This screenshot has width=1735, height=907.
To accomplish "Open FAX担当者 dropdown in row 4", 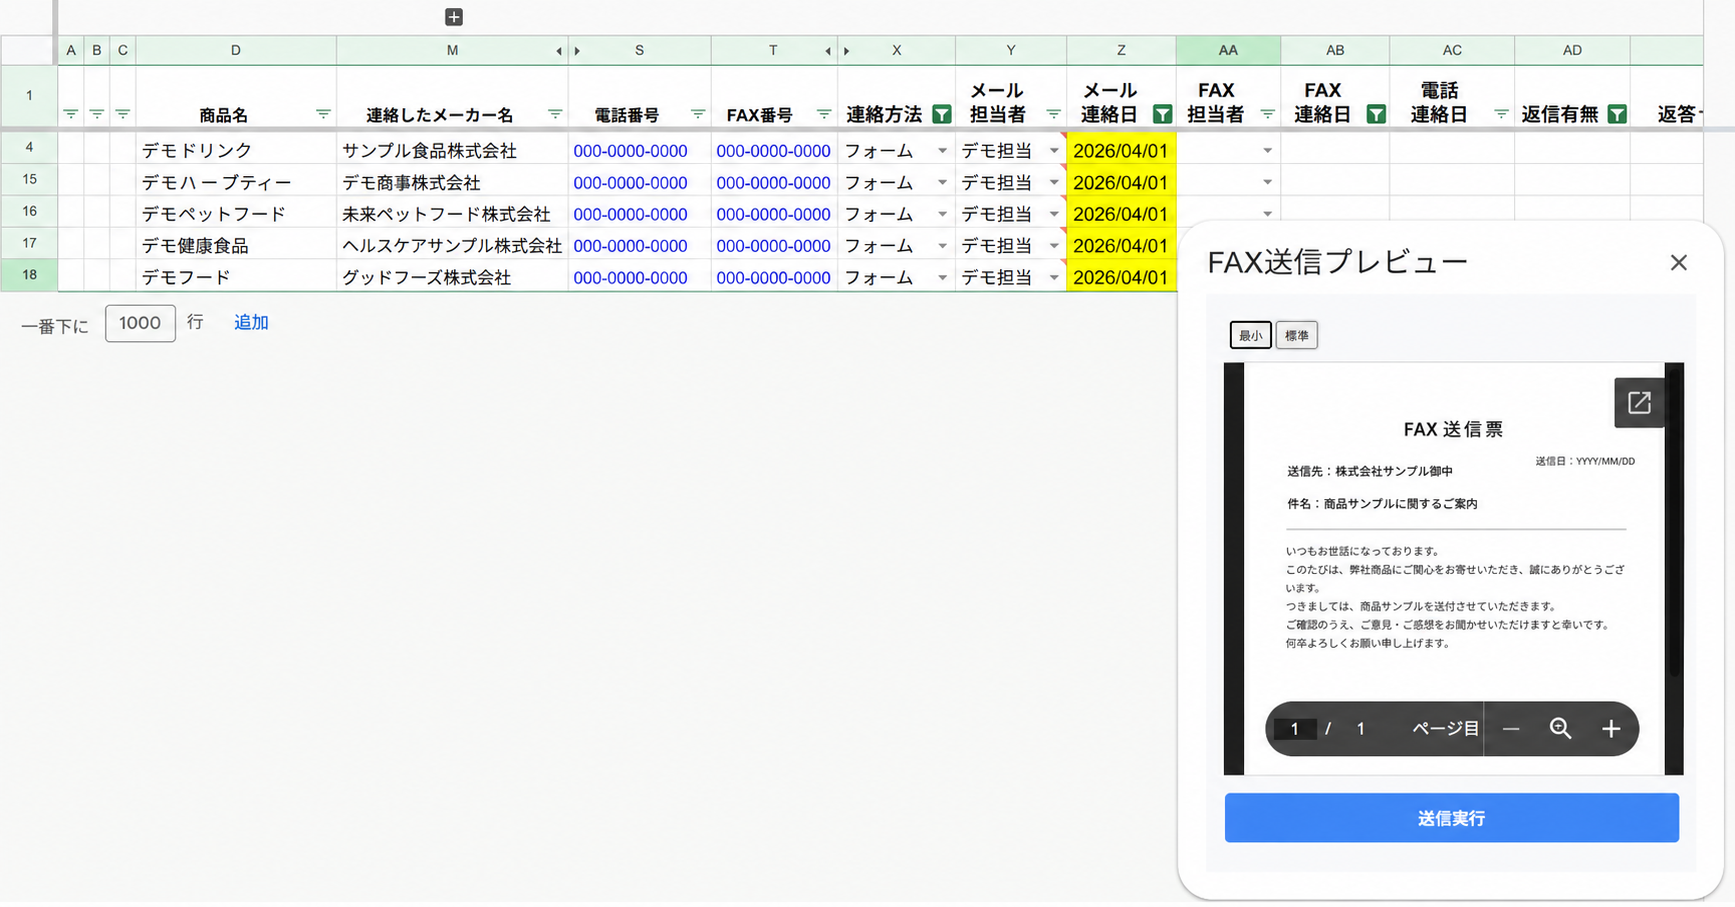I will [1267, 151].
